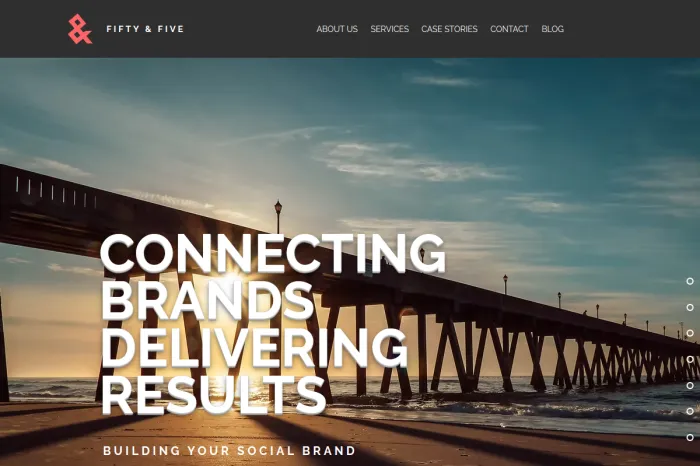Click the fourth dot in side navigation
This screenshot has height=466, width=700.
[690, 359]
